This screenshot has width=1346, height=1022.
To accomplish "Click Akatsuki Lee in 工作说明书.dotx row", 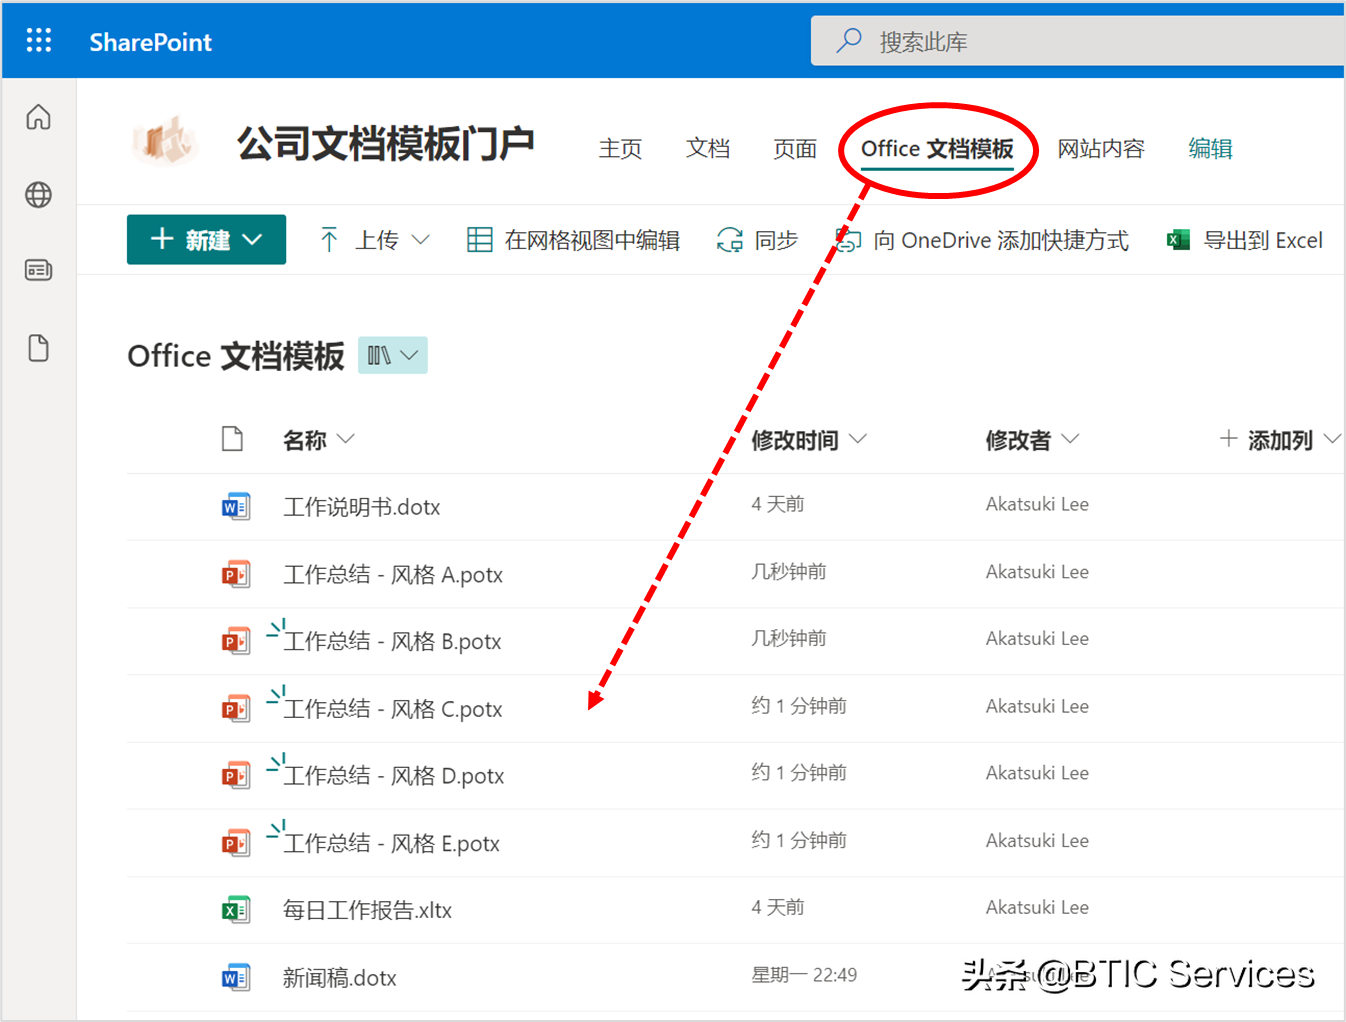I will click(x=1037, y=504).
